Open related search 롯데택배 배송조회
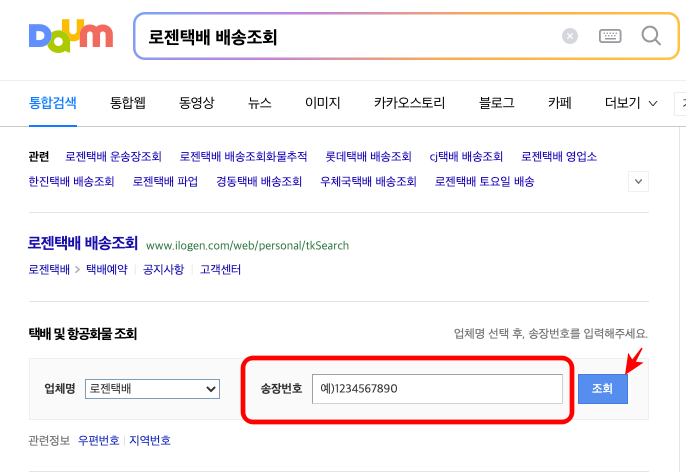 click(x=368, y=157)
